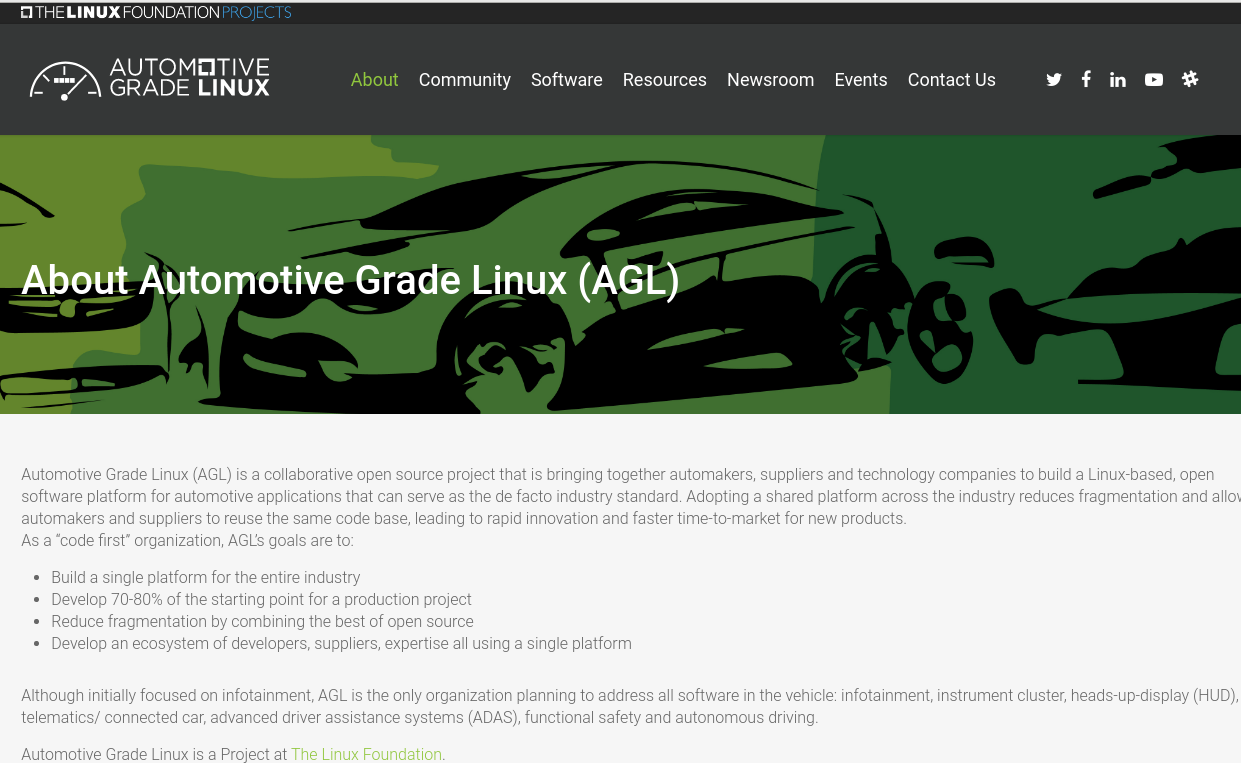Open the Resources navigation item
The height and width of the screenshot is (763, 1241).
pos(664,80)
